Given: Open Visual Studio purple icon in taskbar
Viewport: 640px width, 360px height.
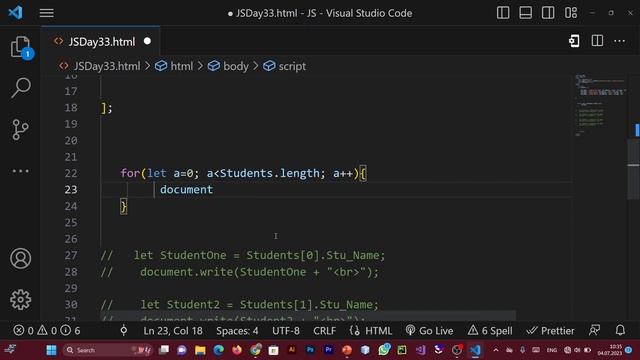Looking at the screenshot, I should click(420, 350).
